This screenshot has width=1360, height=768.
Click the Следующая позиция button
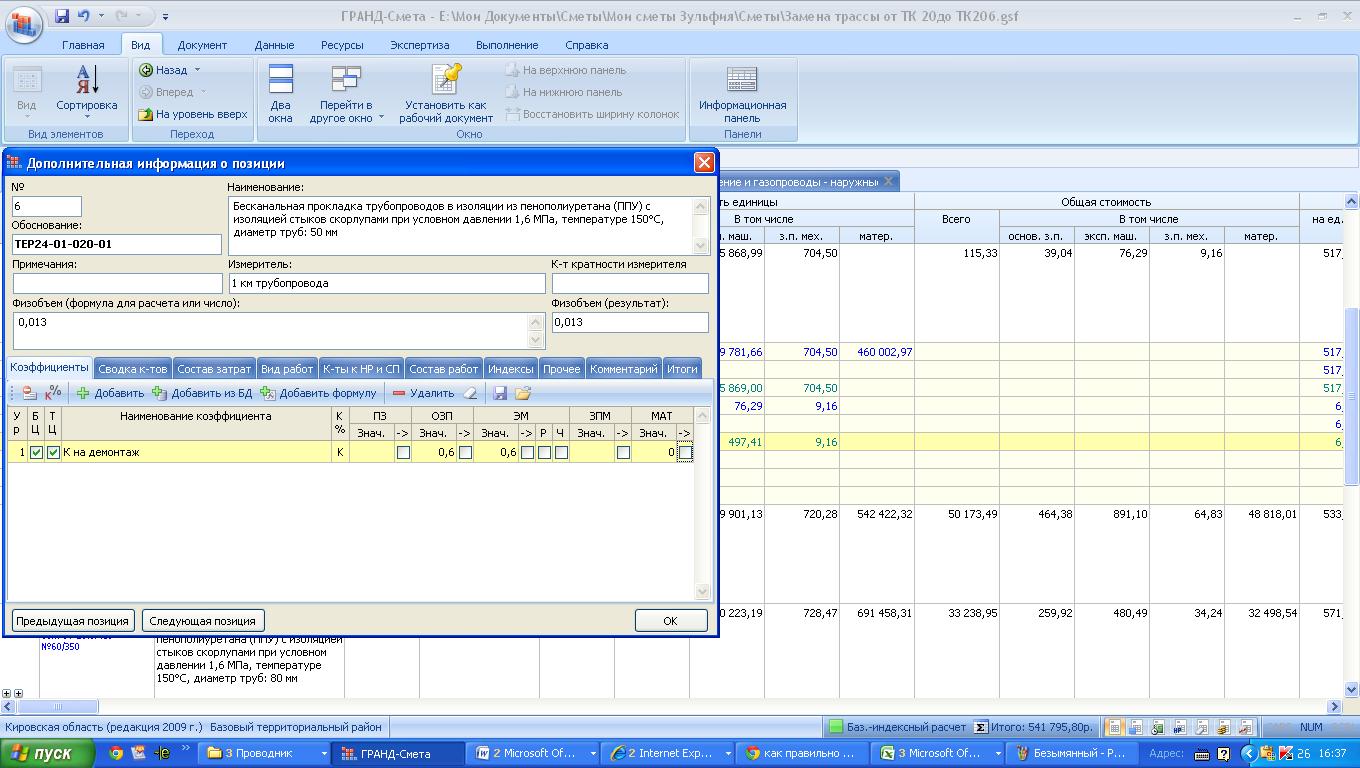[204, 621]
